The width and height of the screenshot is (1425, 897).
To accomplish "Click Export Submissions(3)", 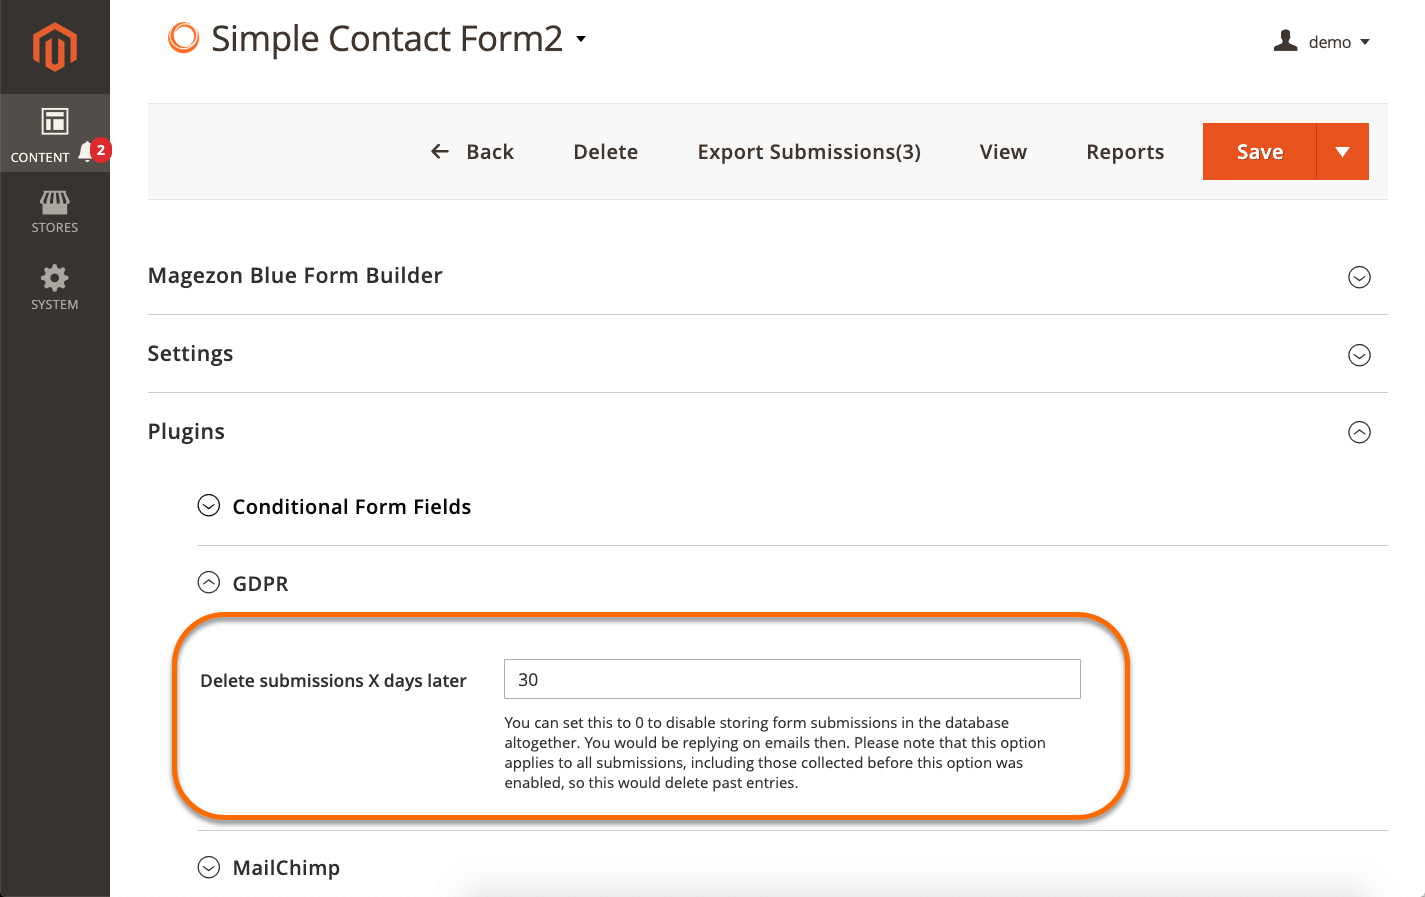I will [808, 151].
